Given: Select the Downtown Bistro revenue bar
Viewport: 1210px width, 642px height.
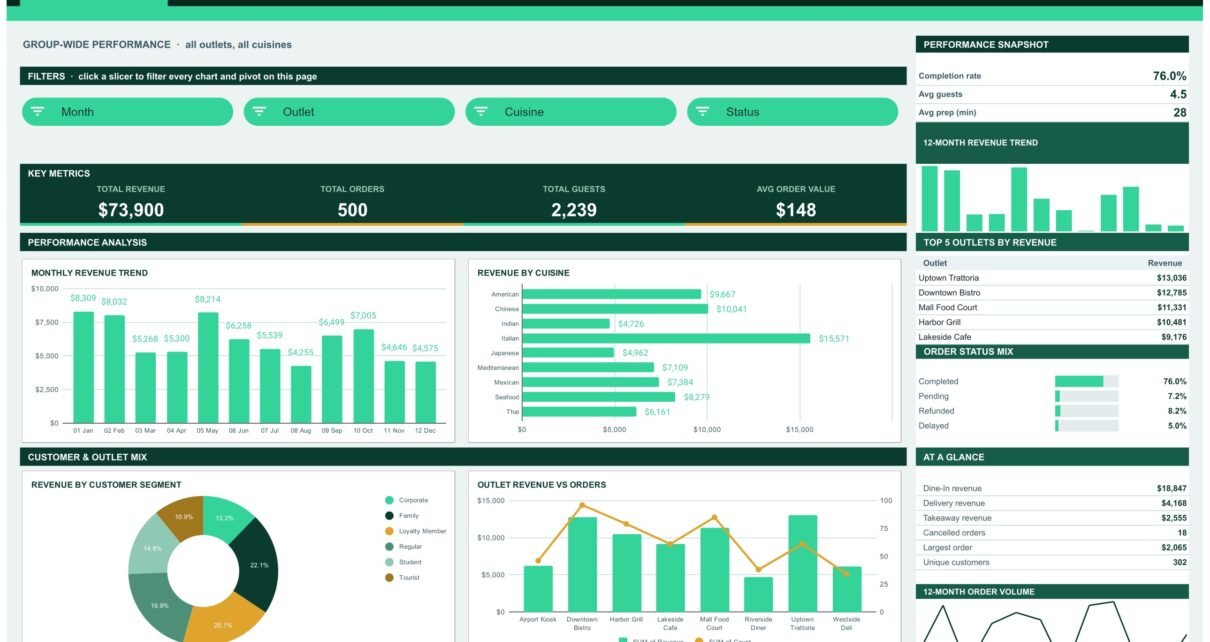Looking at the screenshot, I should pyautogui.click(x=582, y=564).
